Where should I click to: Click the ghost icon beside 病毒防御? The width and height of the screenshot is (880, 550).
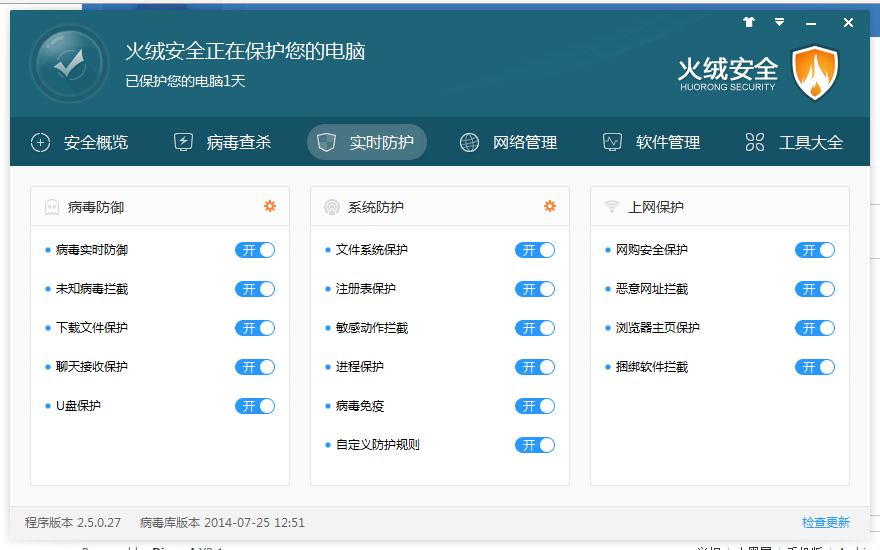tap(52, 208)
